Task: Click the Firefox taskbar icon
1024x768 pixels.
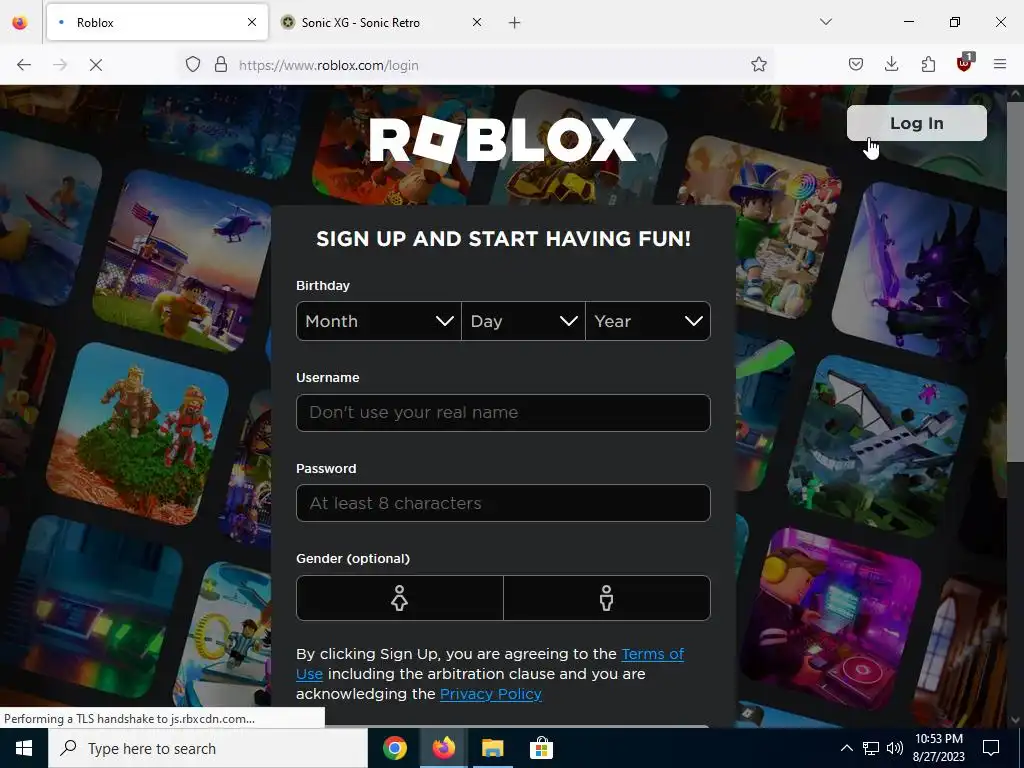Action: tap(443, 748)
